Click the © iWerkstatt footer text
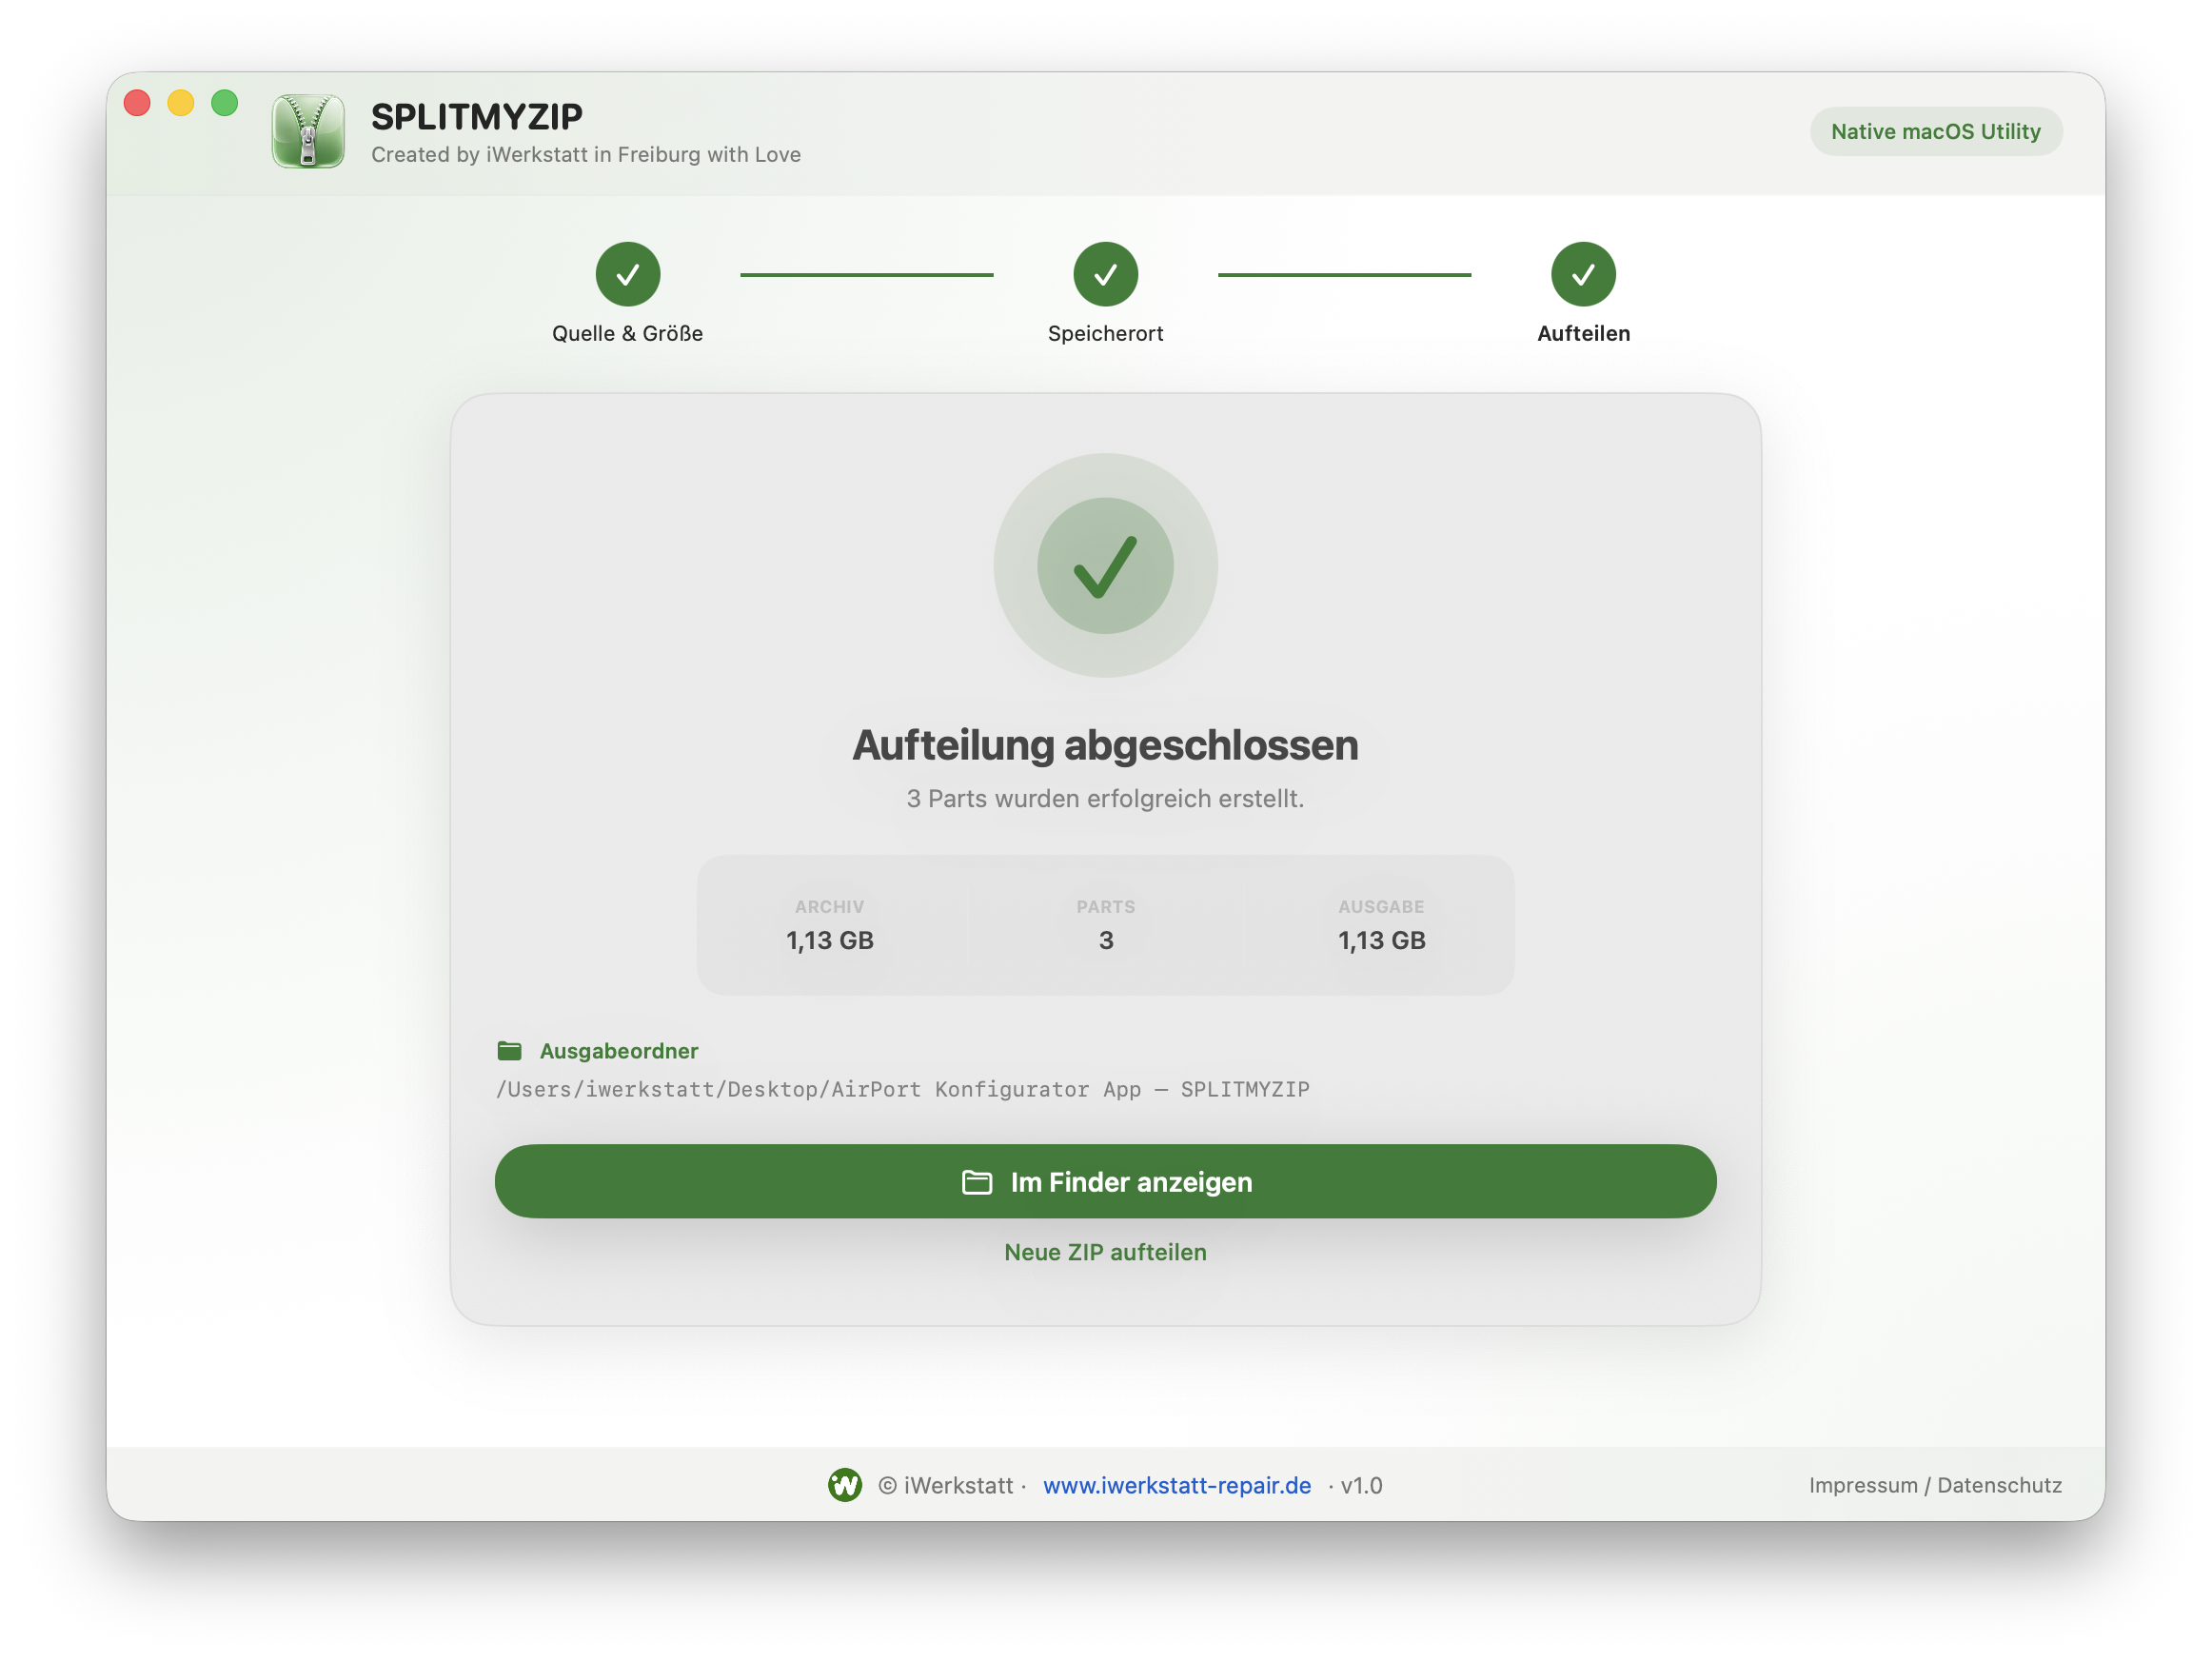This screenshot has width=2212, height=1662. coord(945,1485)
